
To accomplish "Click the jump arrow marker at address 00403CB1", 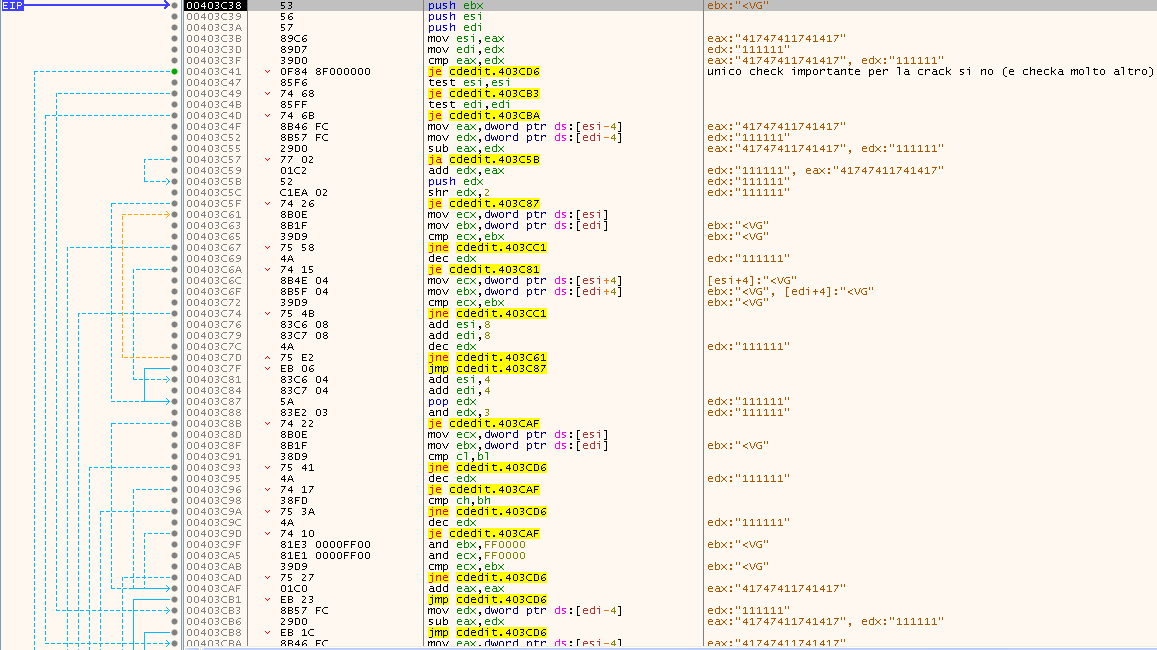I will click(x=267, y=600).
